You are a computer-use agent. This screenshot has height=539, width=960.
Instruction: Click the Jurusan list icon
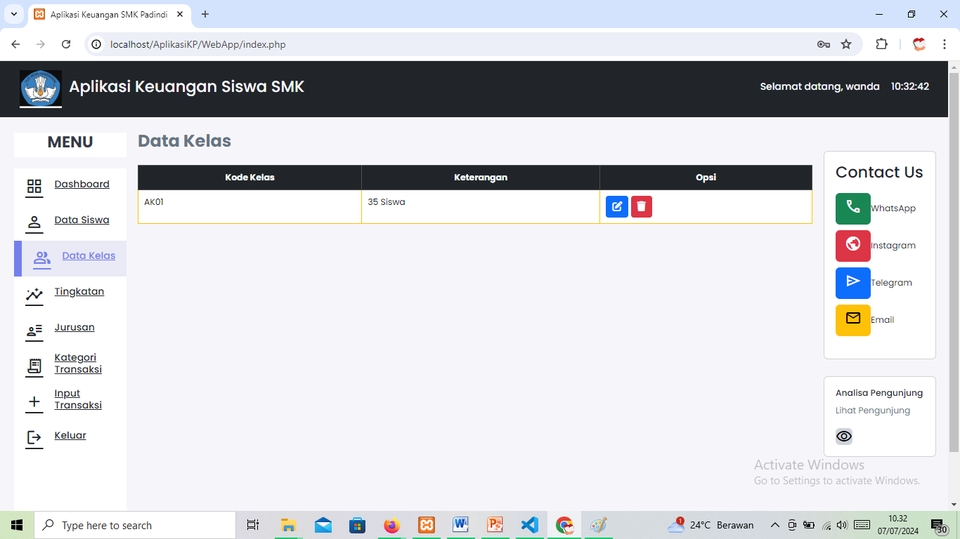click(x=34, y=331)
